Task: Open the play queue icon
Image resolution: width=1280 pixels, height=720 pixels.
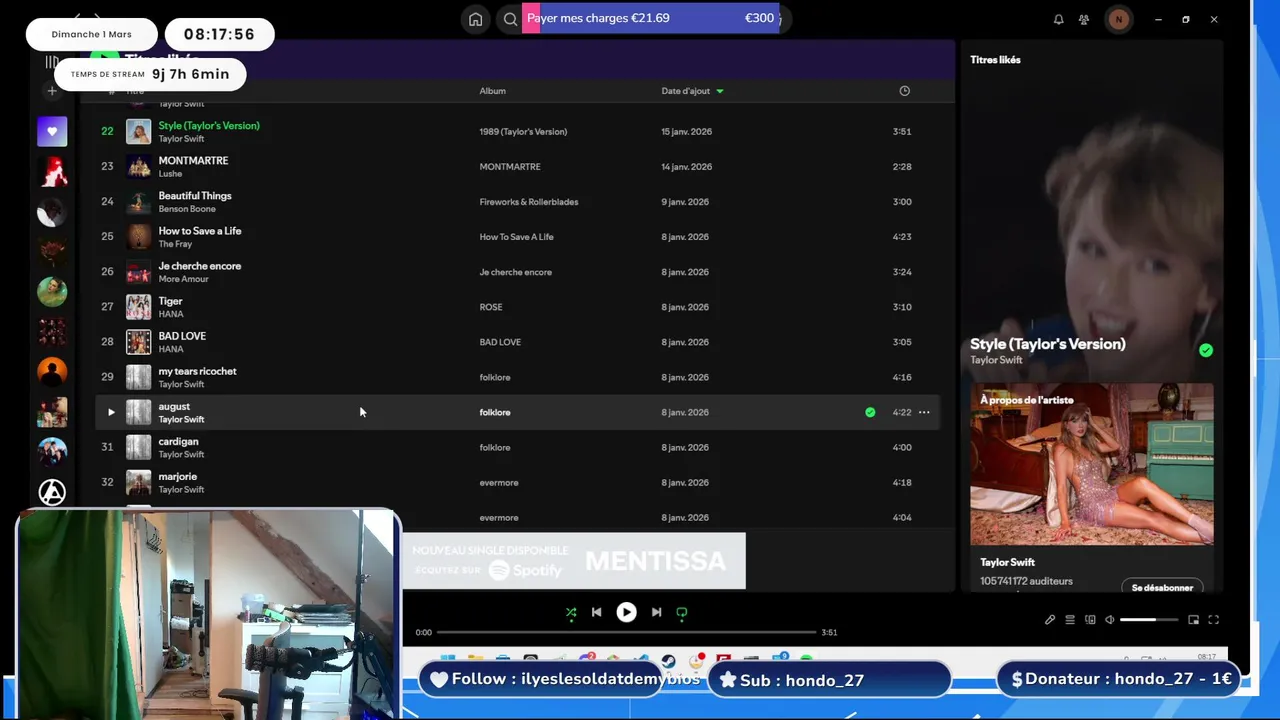Action: (1070, 620)
